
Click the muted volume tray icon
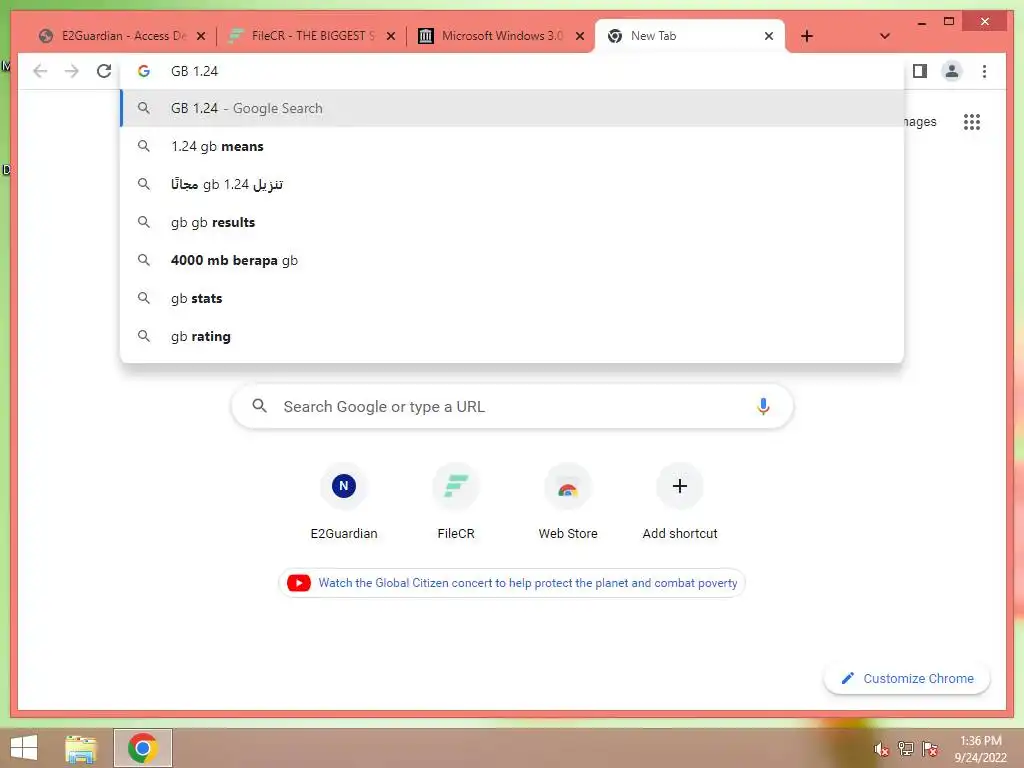(x=881, y=749)
